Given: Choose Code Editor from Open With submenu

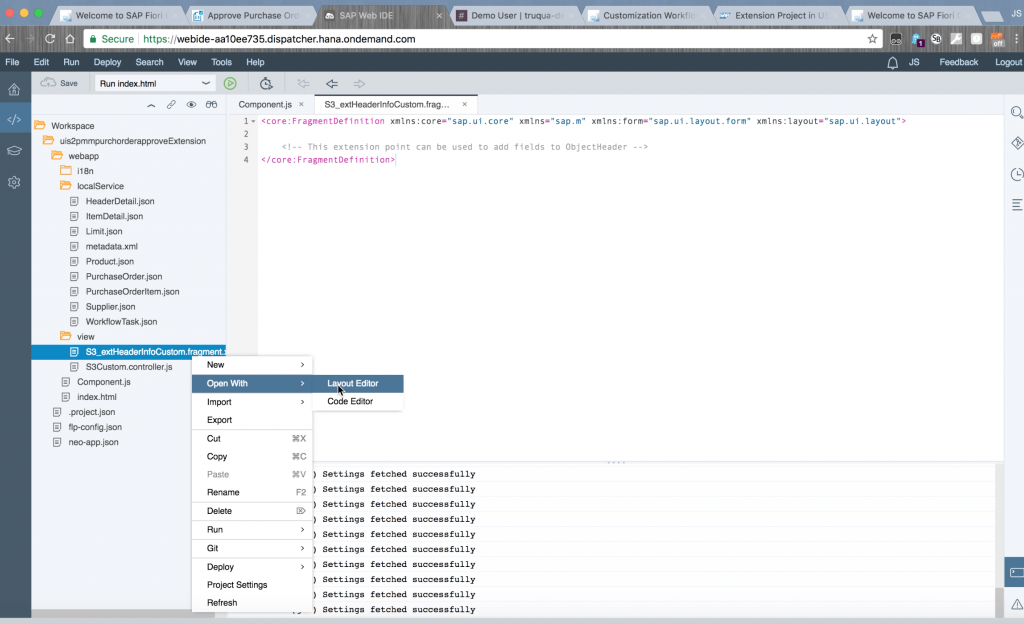Looking at the screenshot, I should [357, 401].
